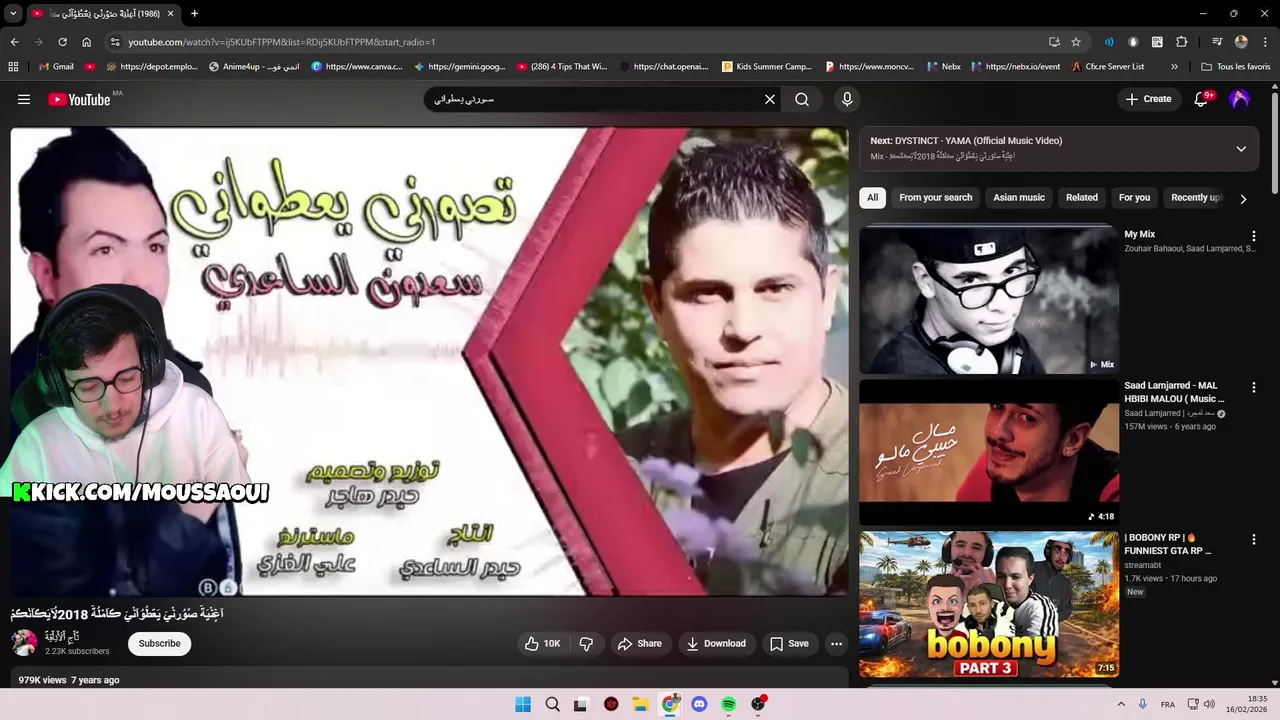The width and height of the screenshot is (1280, 720).
Task: Click the search magnifier button
Action: pyautogui.click(x=802, y=99)
